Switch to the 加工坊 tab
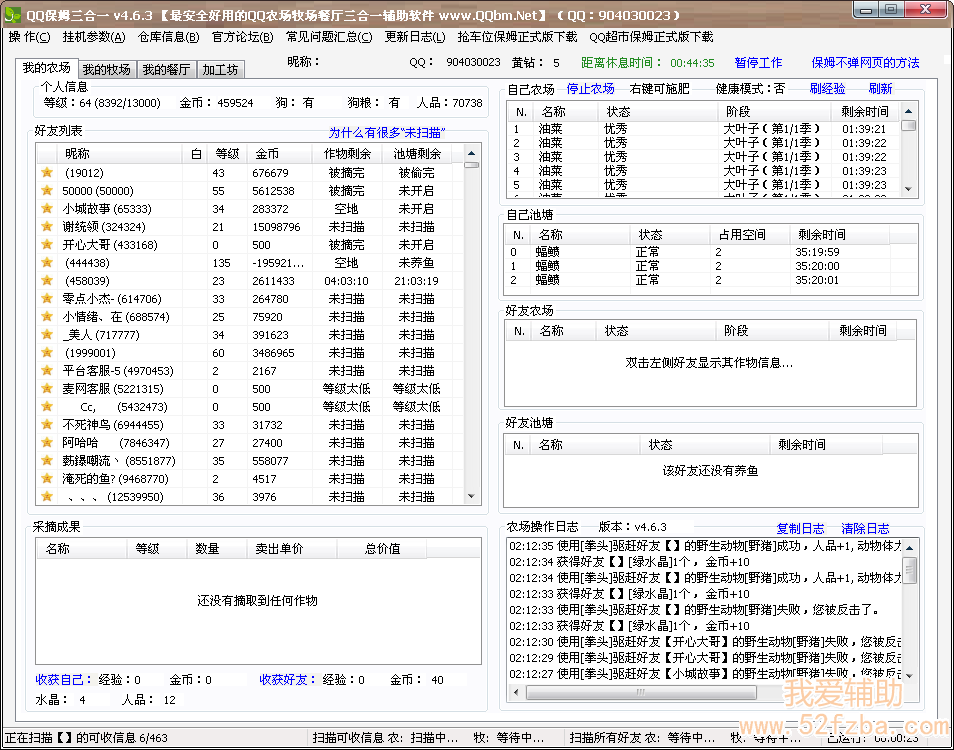The image size is (954, 750). click(x=219, y=70)
